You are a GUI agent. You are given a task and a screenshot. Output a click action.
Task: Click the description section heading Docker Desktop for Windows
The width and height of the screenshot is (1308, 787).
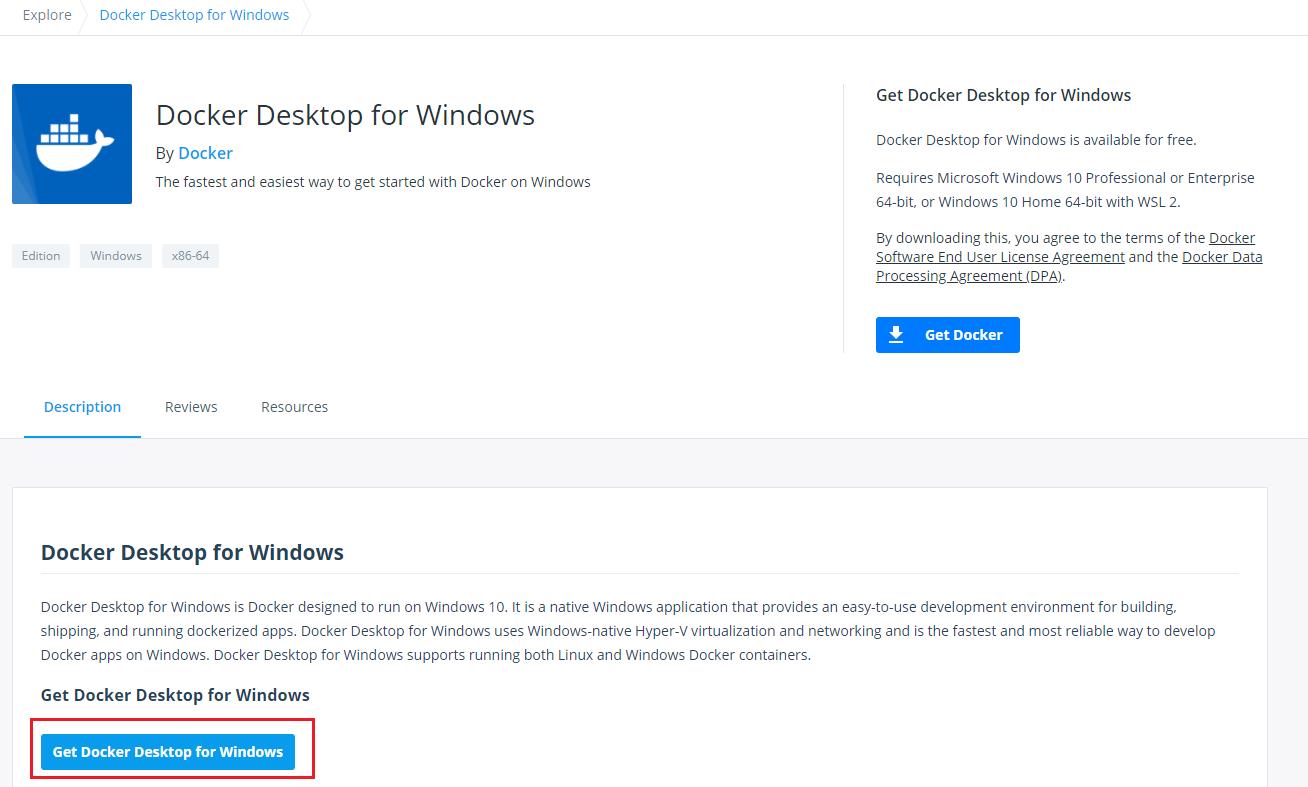coord(192,552)
